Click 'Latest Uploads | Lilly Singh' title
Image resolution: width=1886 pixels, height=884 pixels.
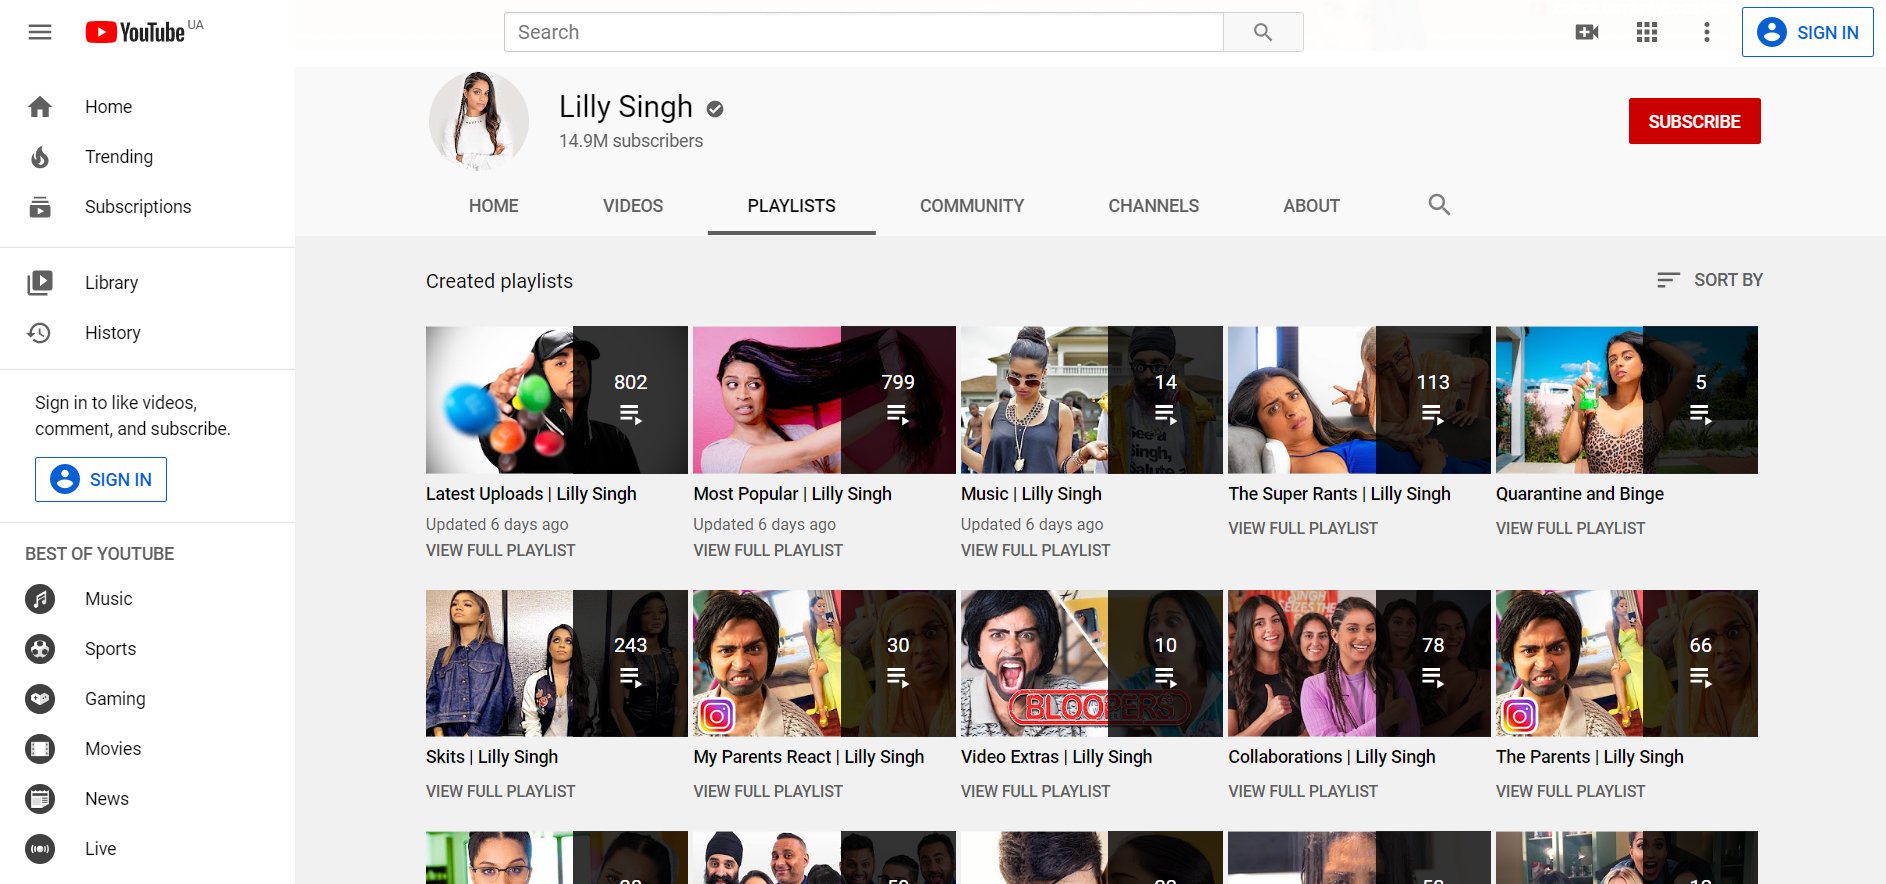click(x=531, y=494)
